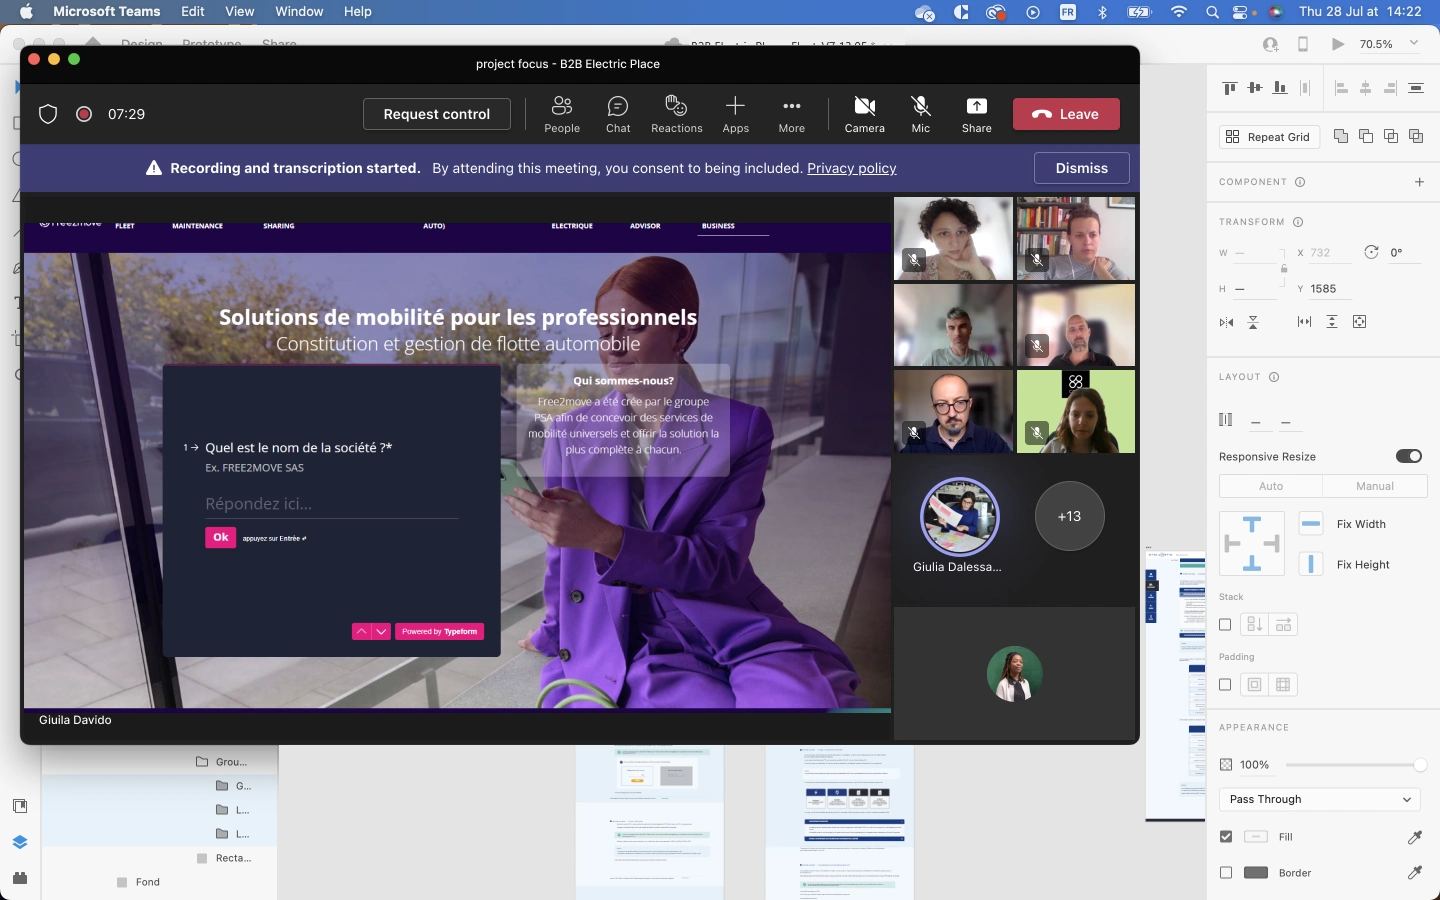Click the shield security icon
The height and width of the screenshot is (900, 1440).
(48, 114)
